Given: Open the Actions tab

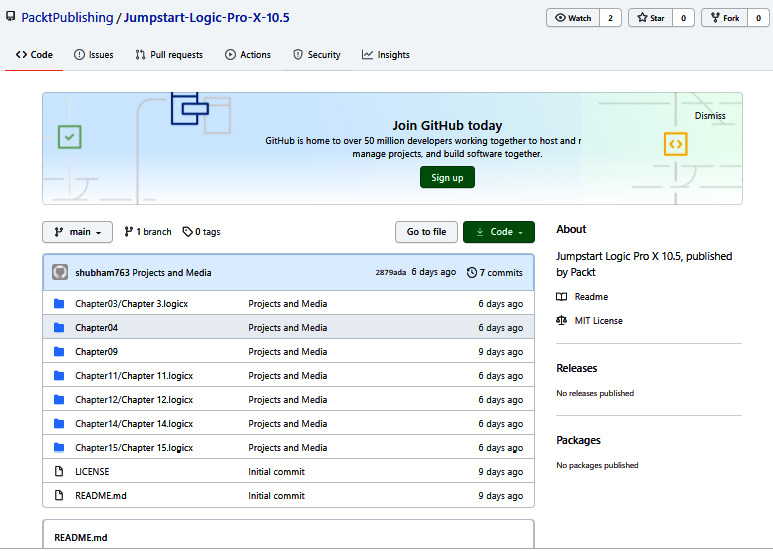Looking at the screenshot, I should (x=247, y=55).
